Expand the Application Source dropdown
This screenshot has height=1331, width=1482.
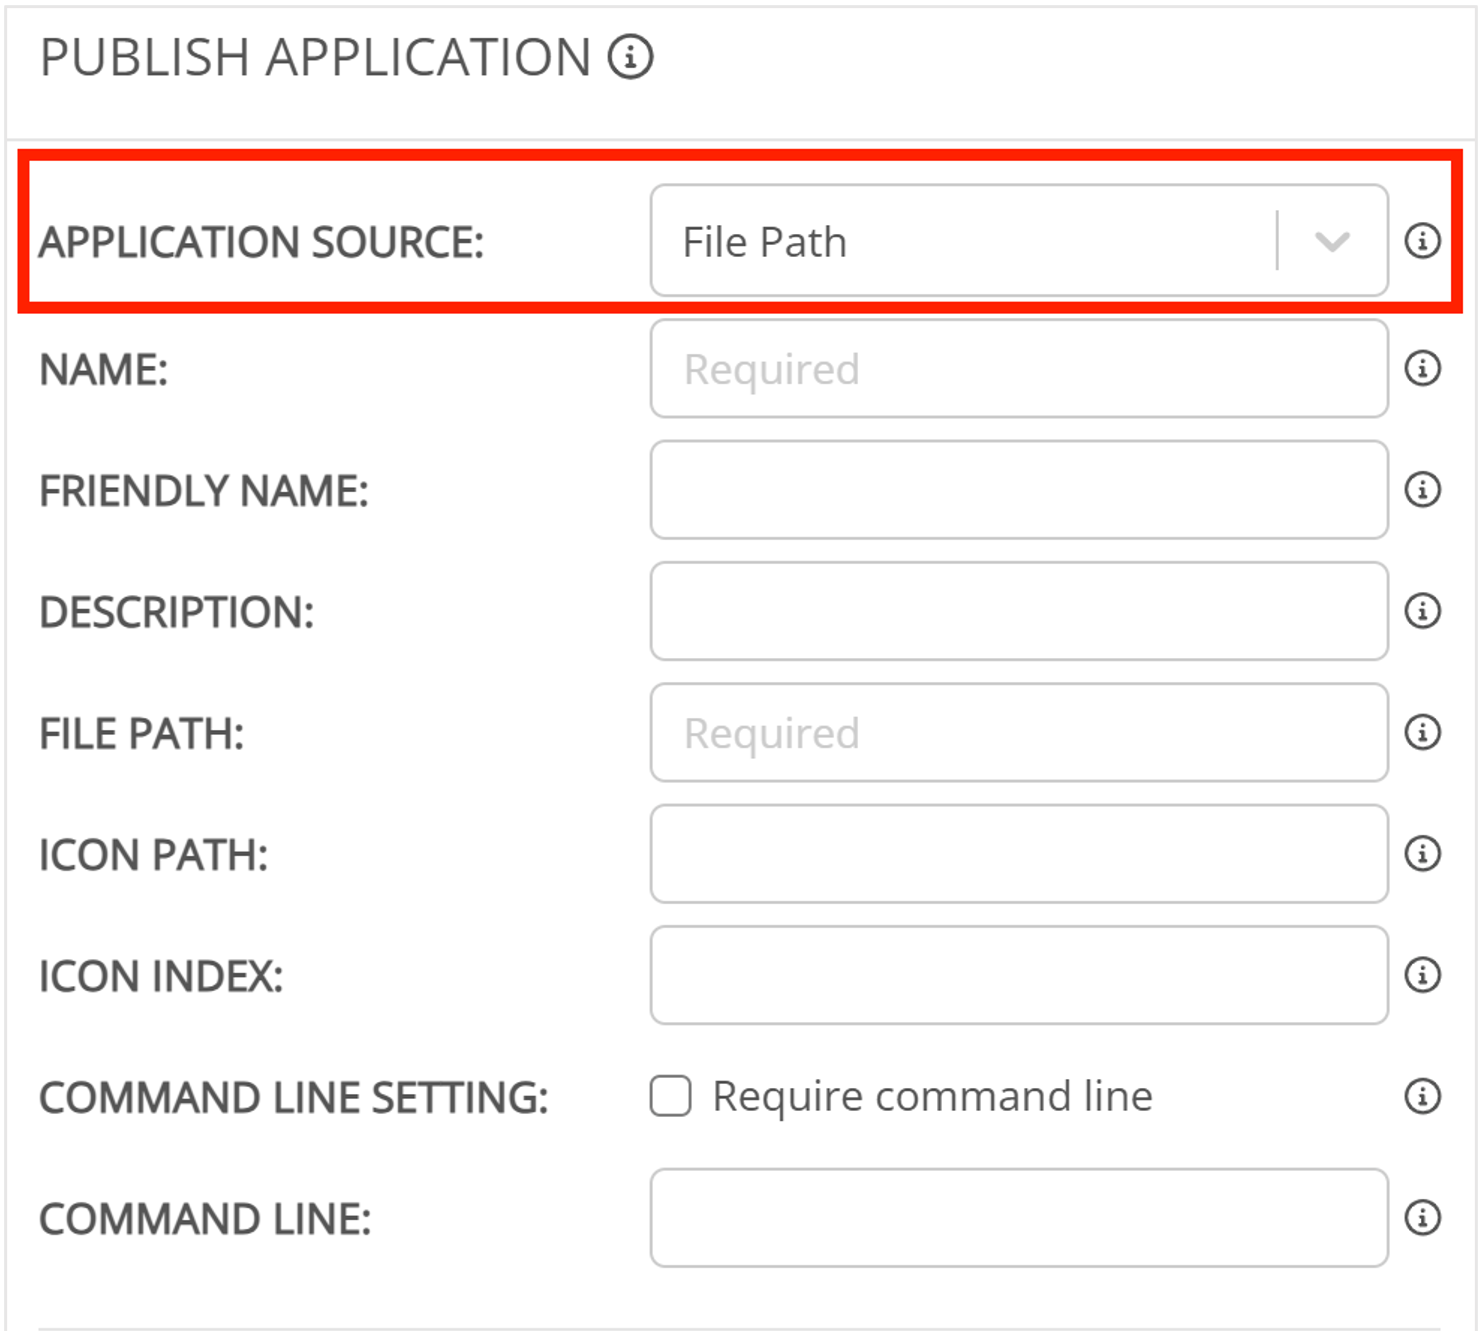(x=1331, y=241)
